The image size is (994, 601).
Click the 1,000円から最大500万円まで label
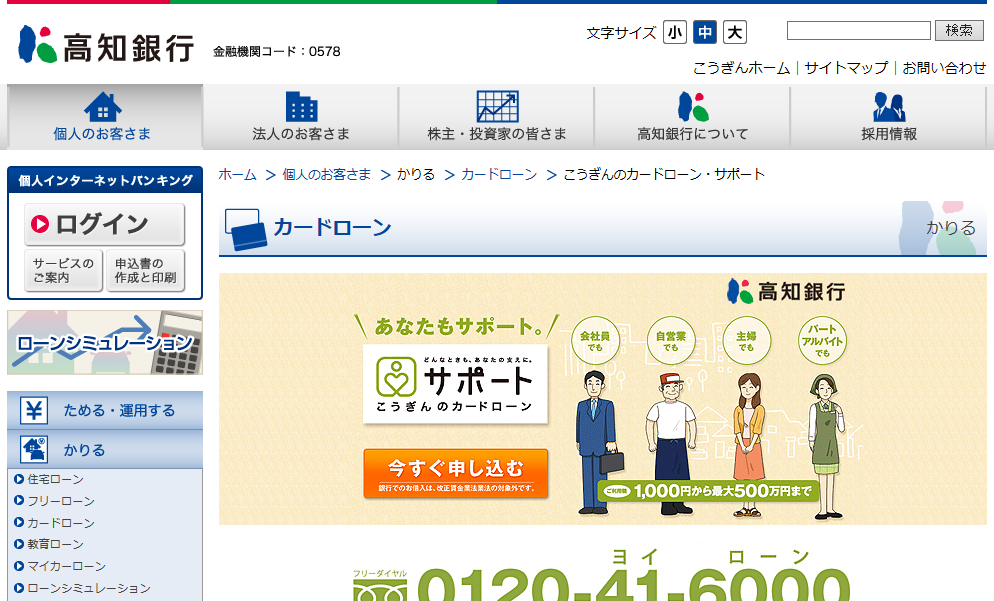tap(708, 491)
